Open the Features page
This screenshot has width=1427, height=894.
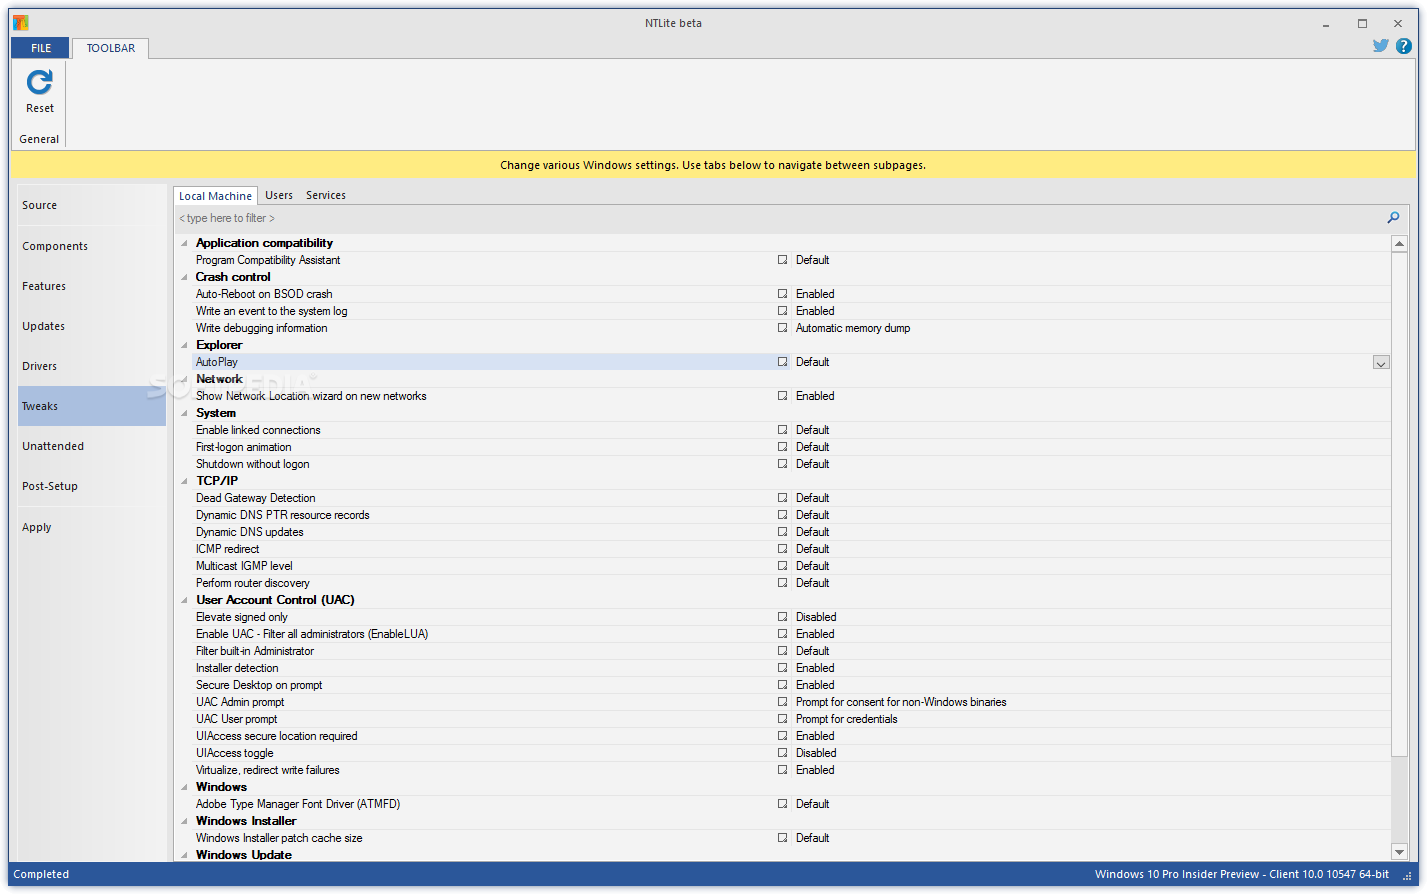point(92,286)
